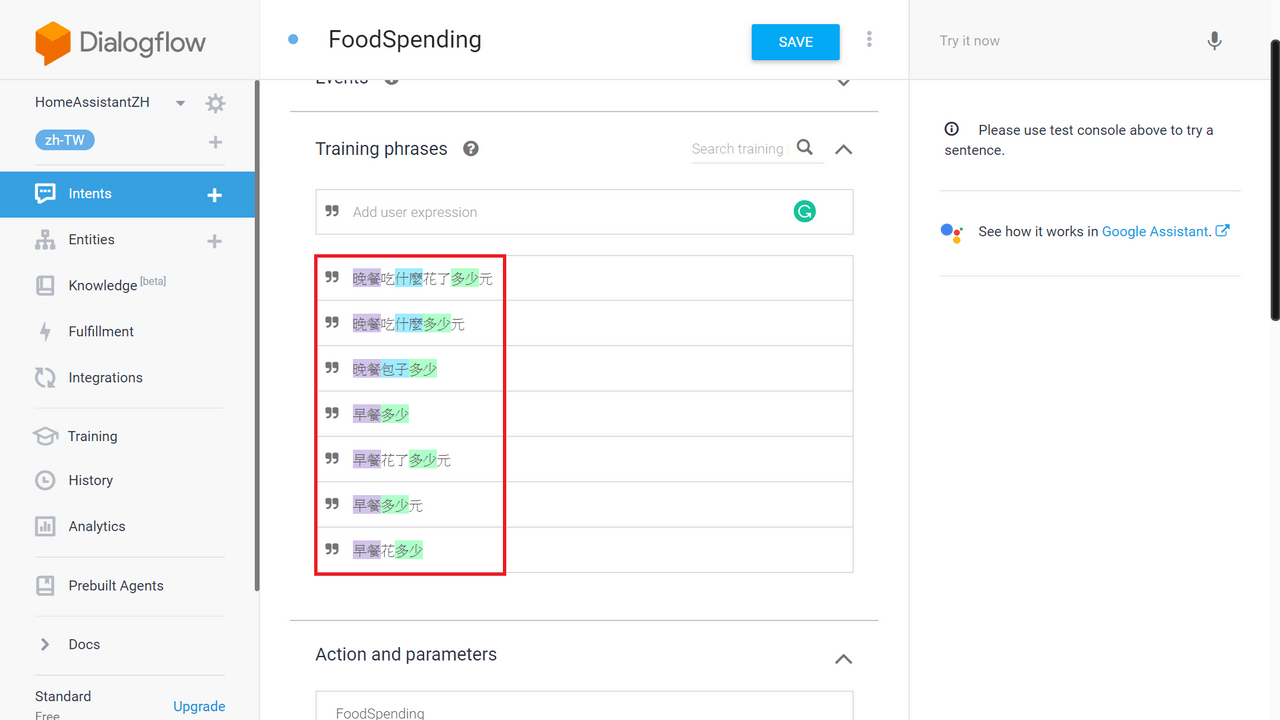Collapse the Training phrases section
Screen dimensions: 1280x720
tap(844, 149)
